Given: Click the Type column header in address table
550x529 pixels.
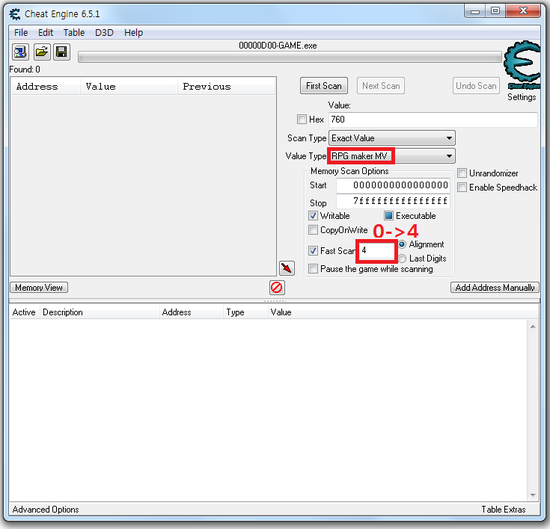Looking at the screenshot, I should pos(245,312).
